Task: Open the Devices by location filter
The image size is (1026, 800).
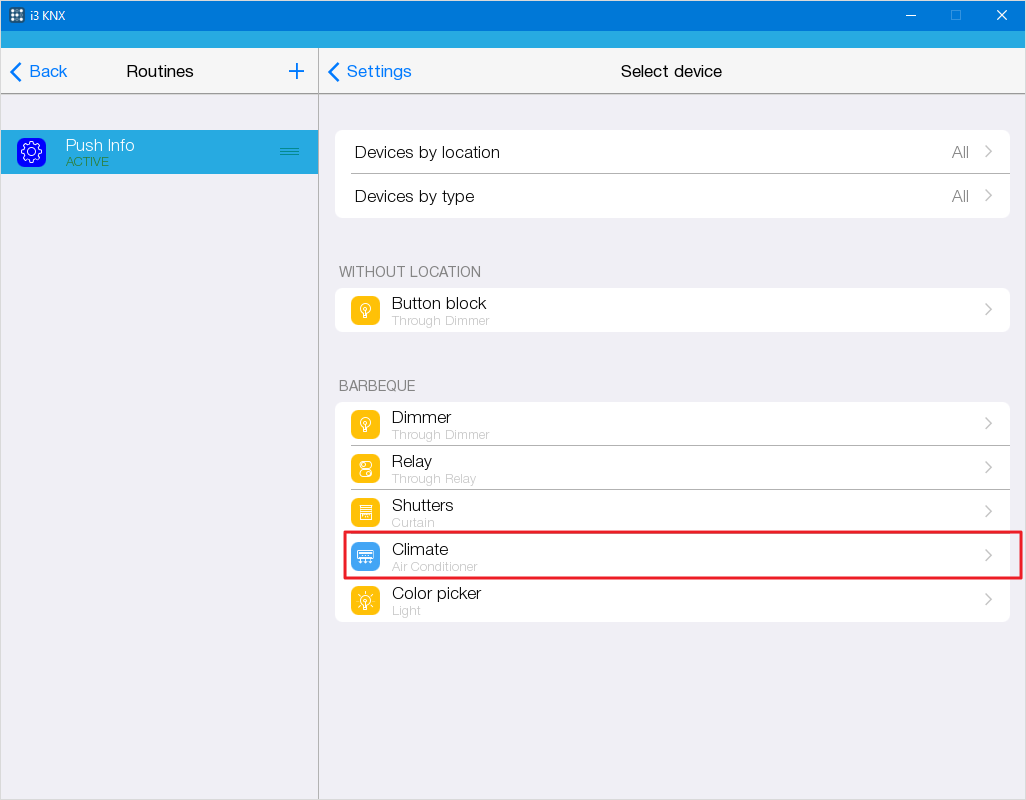Action: tap(672, 152)
